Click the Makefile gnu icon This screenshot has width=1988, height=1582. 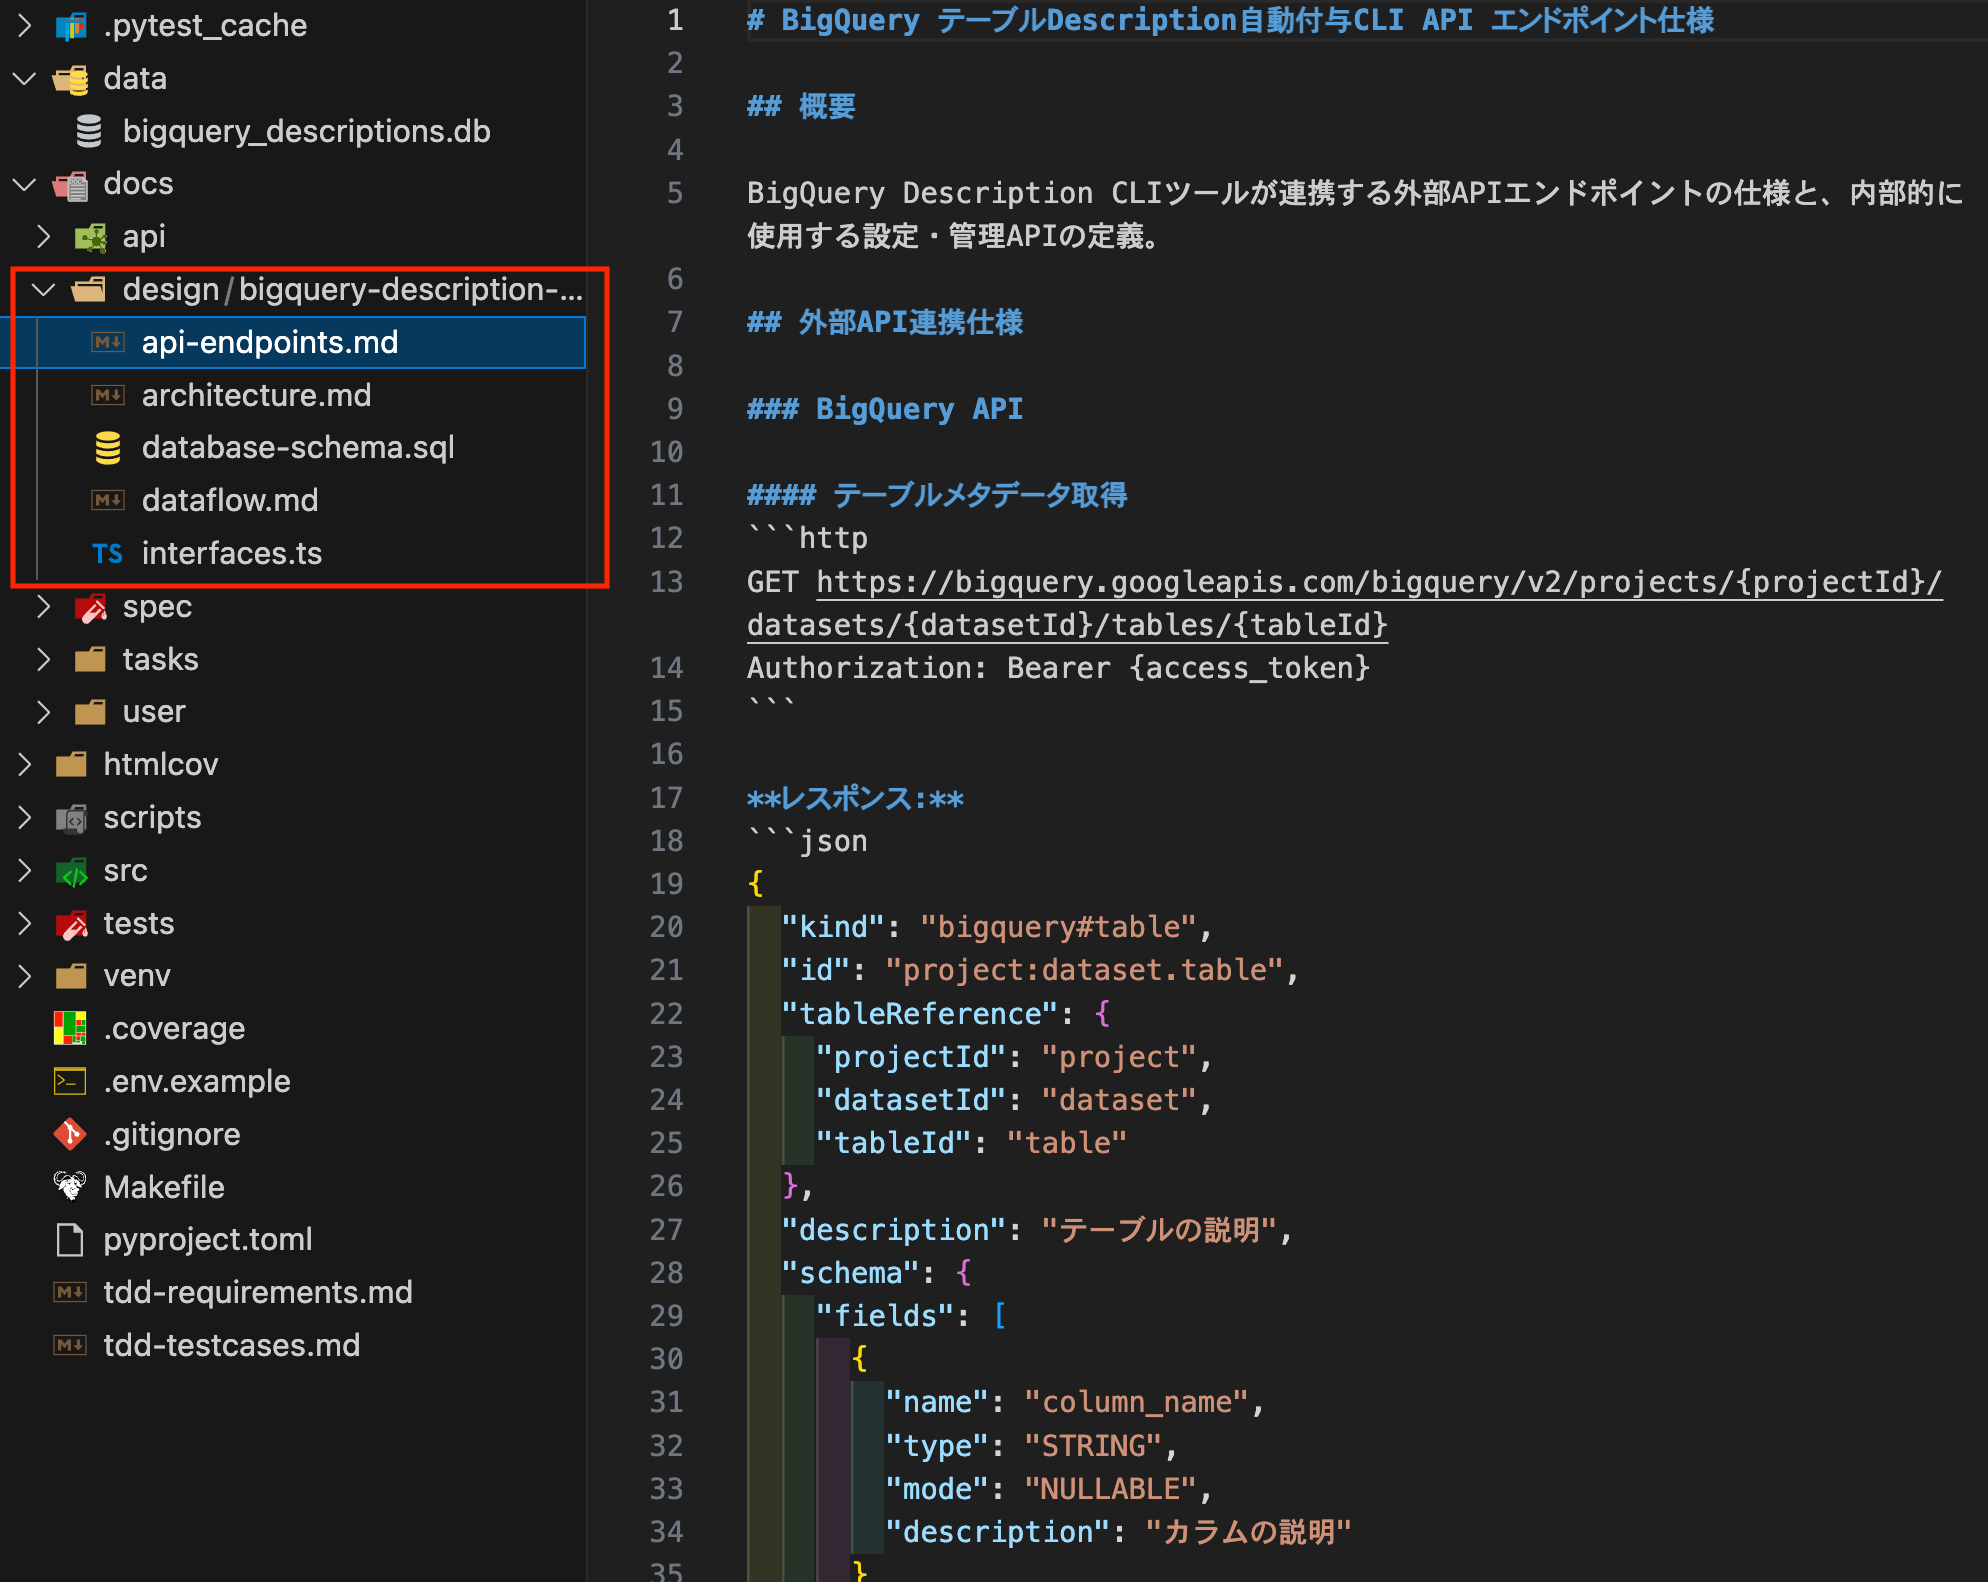tap(70, 1186)
